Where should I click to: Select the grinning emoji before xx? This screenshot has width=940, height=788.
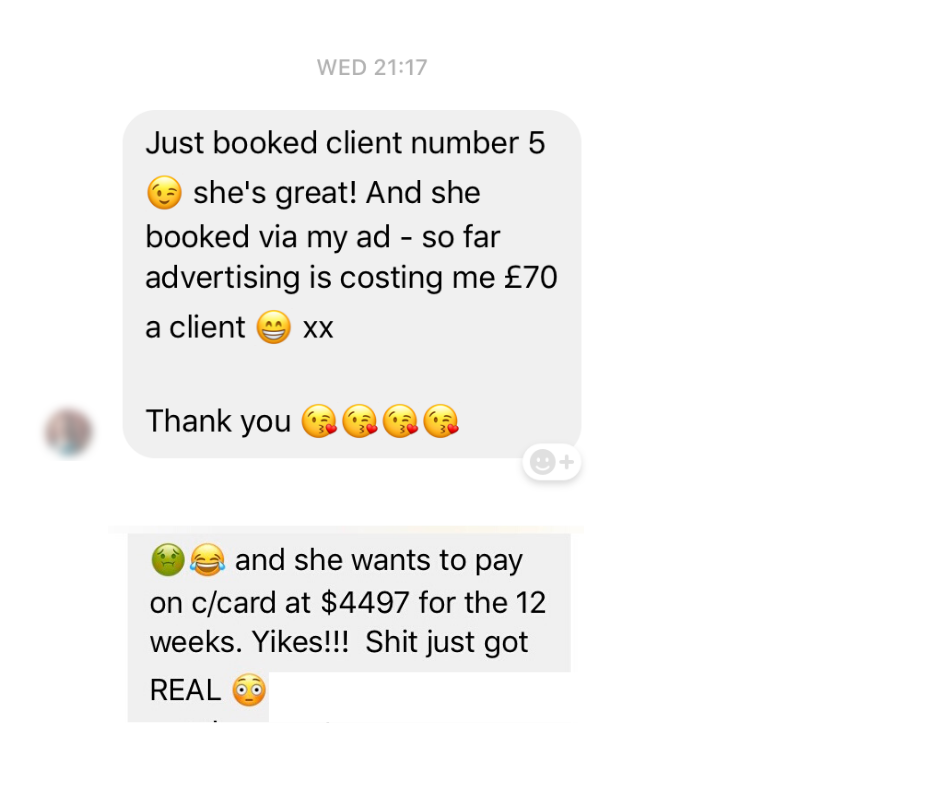point(274,327)
